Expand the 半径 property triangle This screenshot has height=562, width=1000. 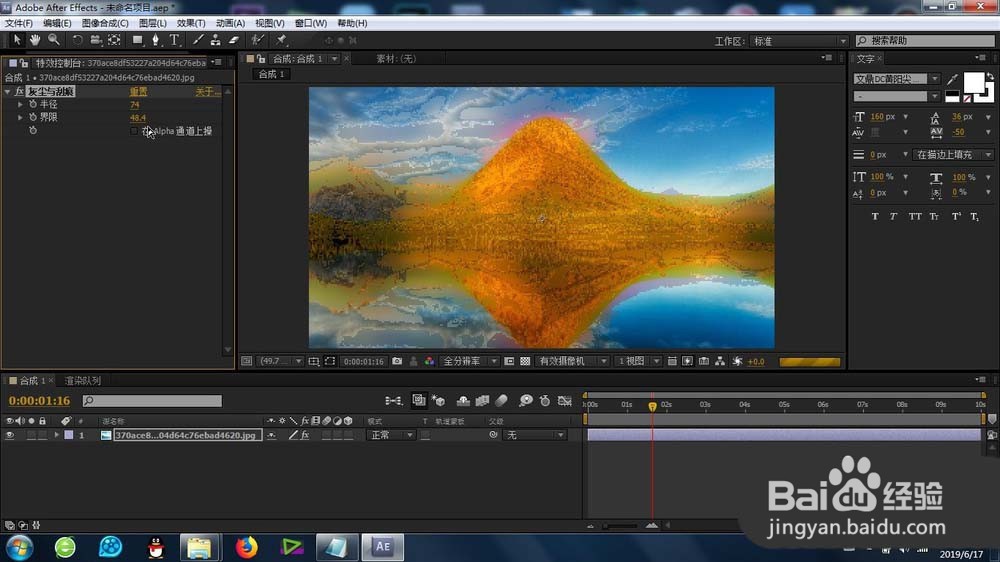20,105
